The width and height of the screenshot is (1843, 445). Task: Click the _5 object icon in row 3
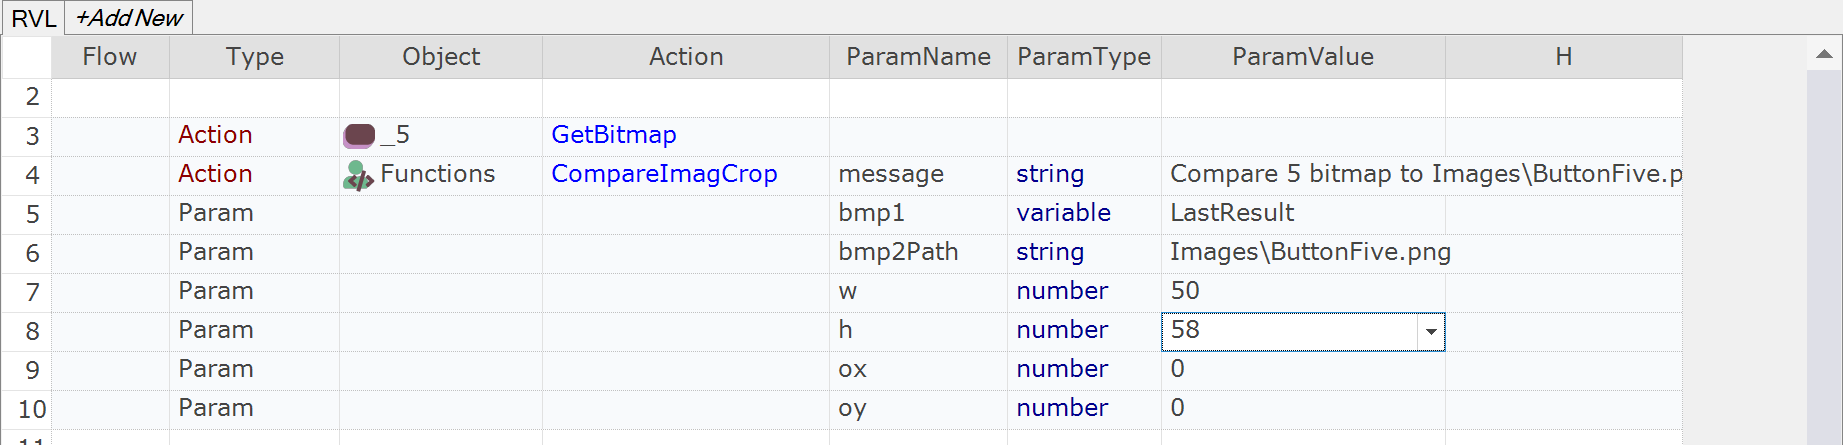[359, 135]
